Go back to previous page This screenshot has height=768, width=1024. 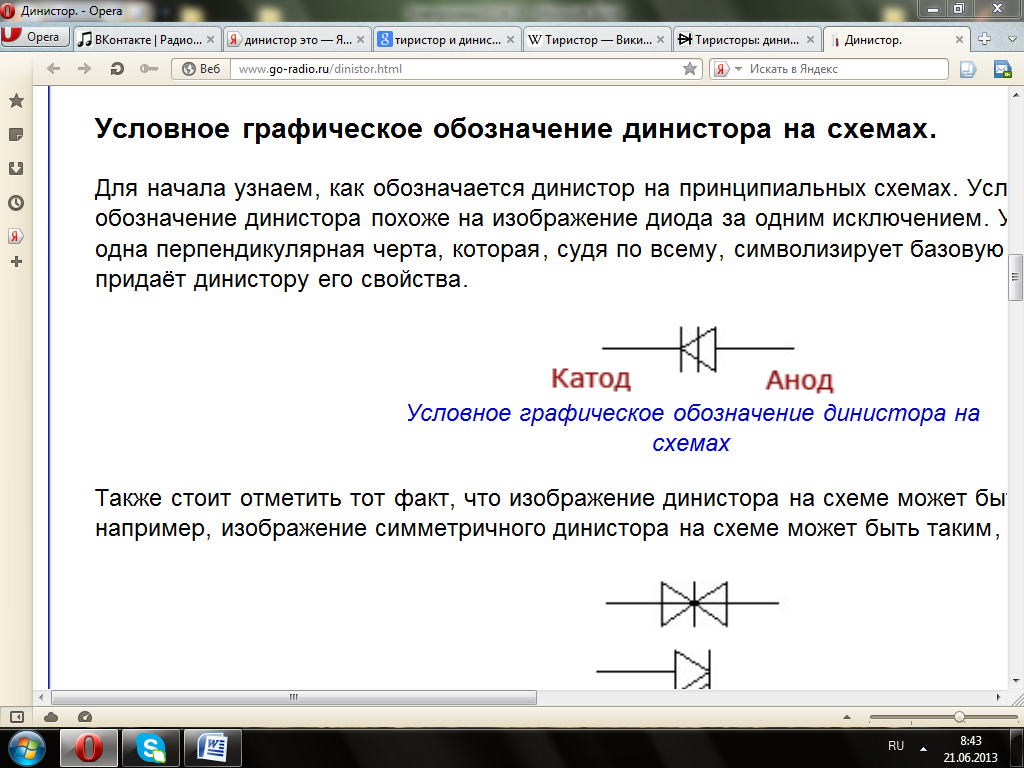coord(54,69)
